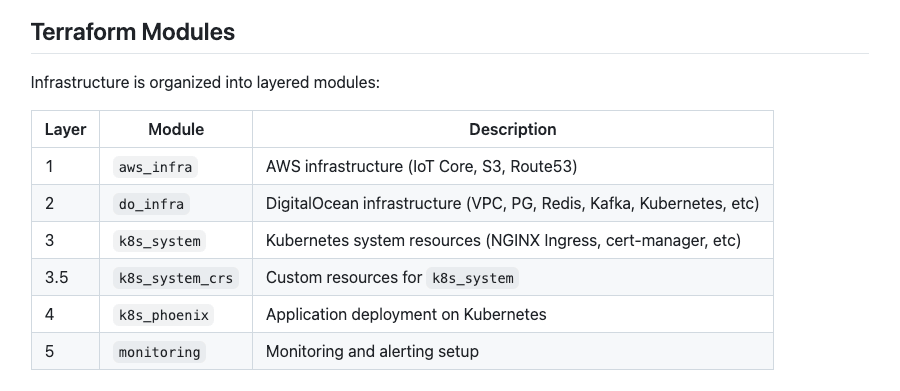Select the monitoring module code label
The image size is (900, 391).
159,351
